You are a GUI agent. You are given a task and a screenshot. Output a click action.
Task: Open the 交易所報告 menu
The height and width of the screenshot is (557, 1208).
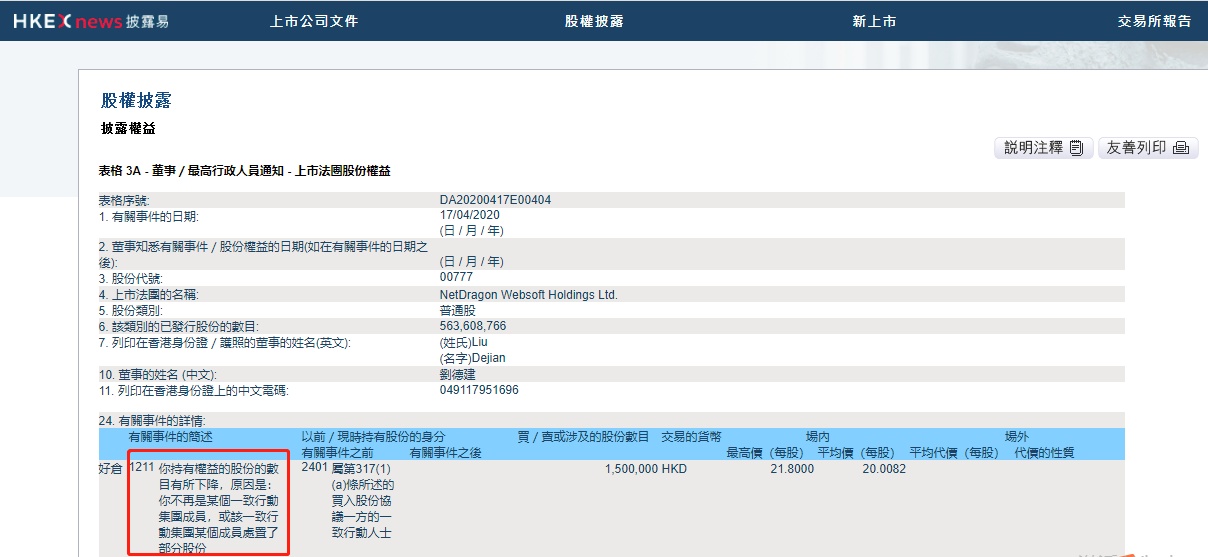[x=1155, y=21]
